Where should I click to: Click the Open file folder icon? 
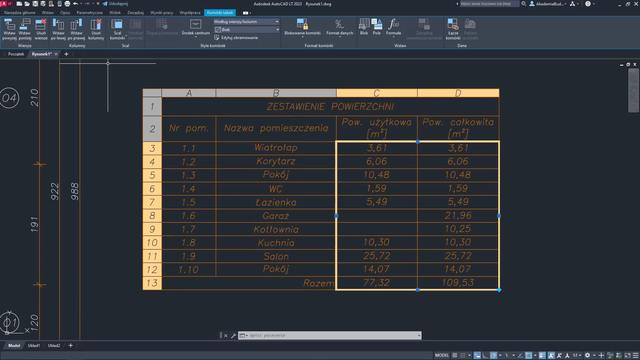[x=27, y=4]
